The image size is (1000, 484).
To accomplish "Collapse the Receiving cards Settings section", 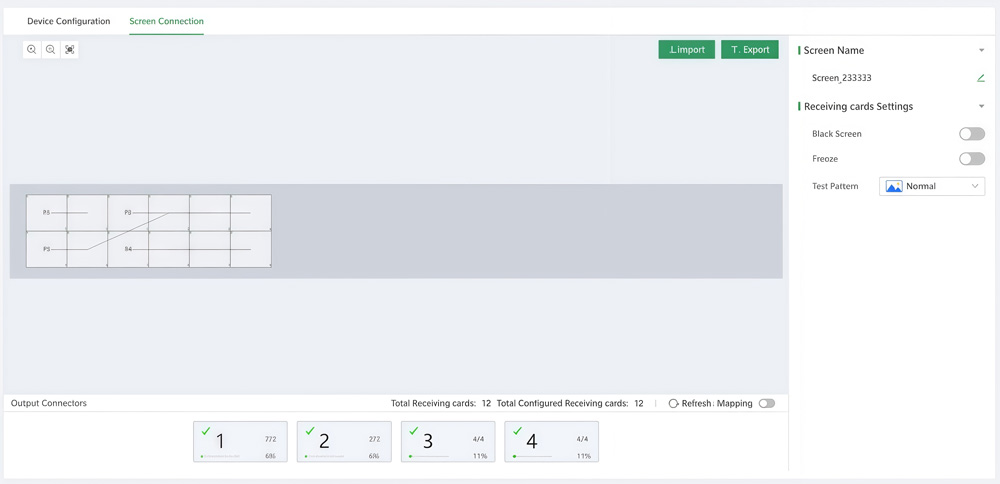I will point(981,106).
